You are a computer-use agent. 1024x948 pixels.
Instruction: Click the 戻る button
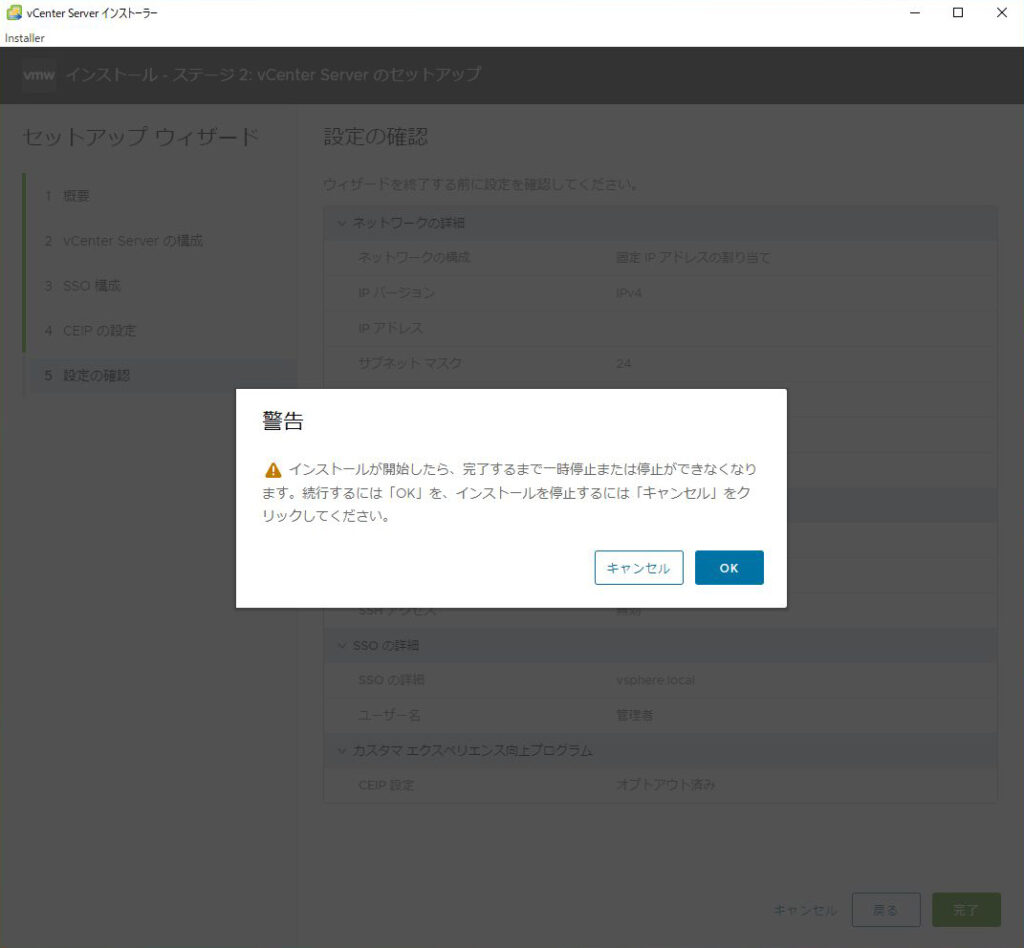coord(886,910)
